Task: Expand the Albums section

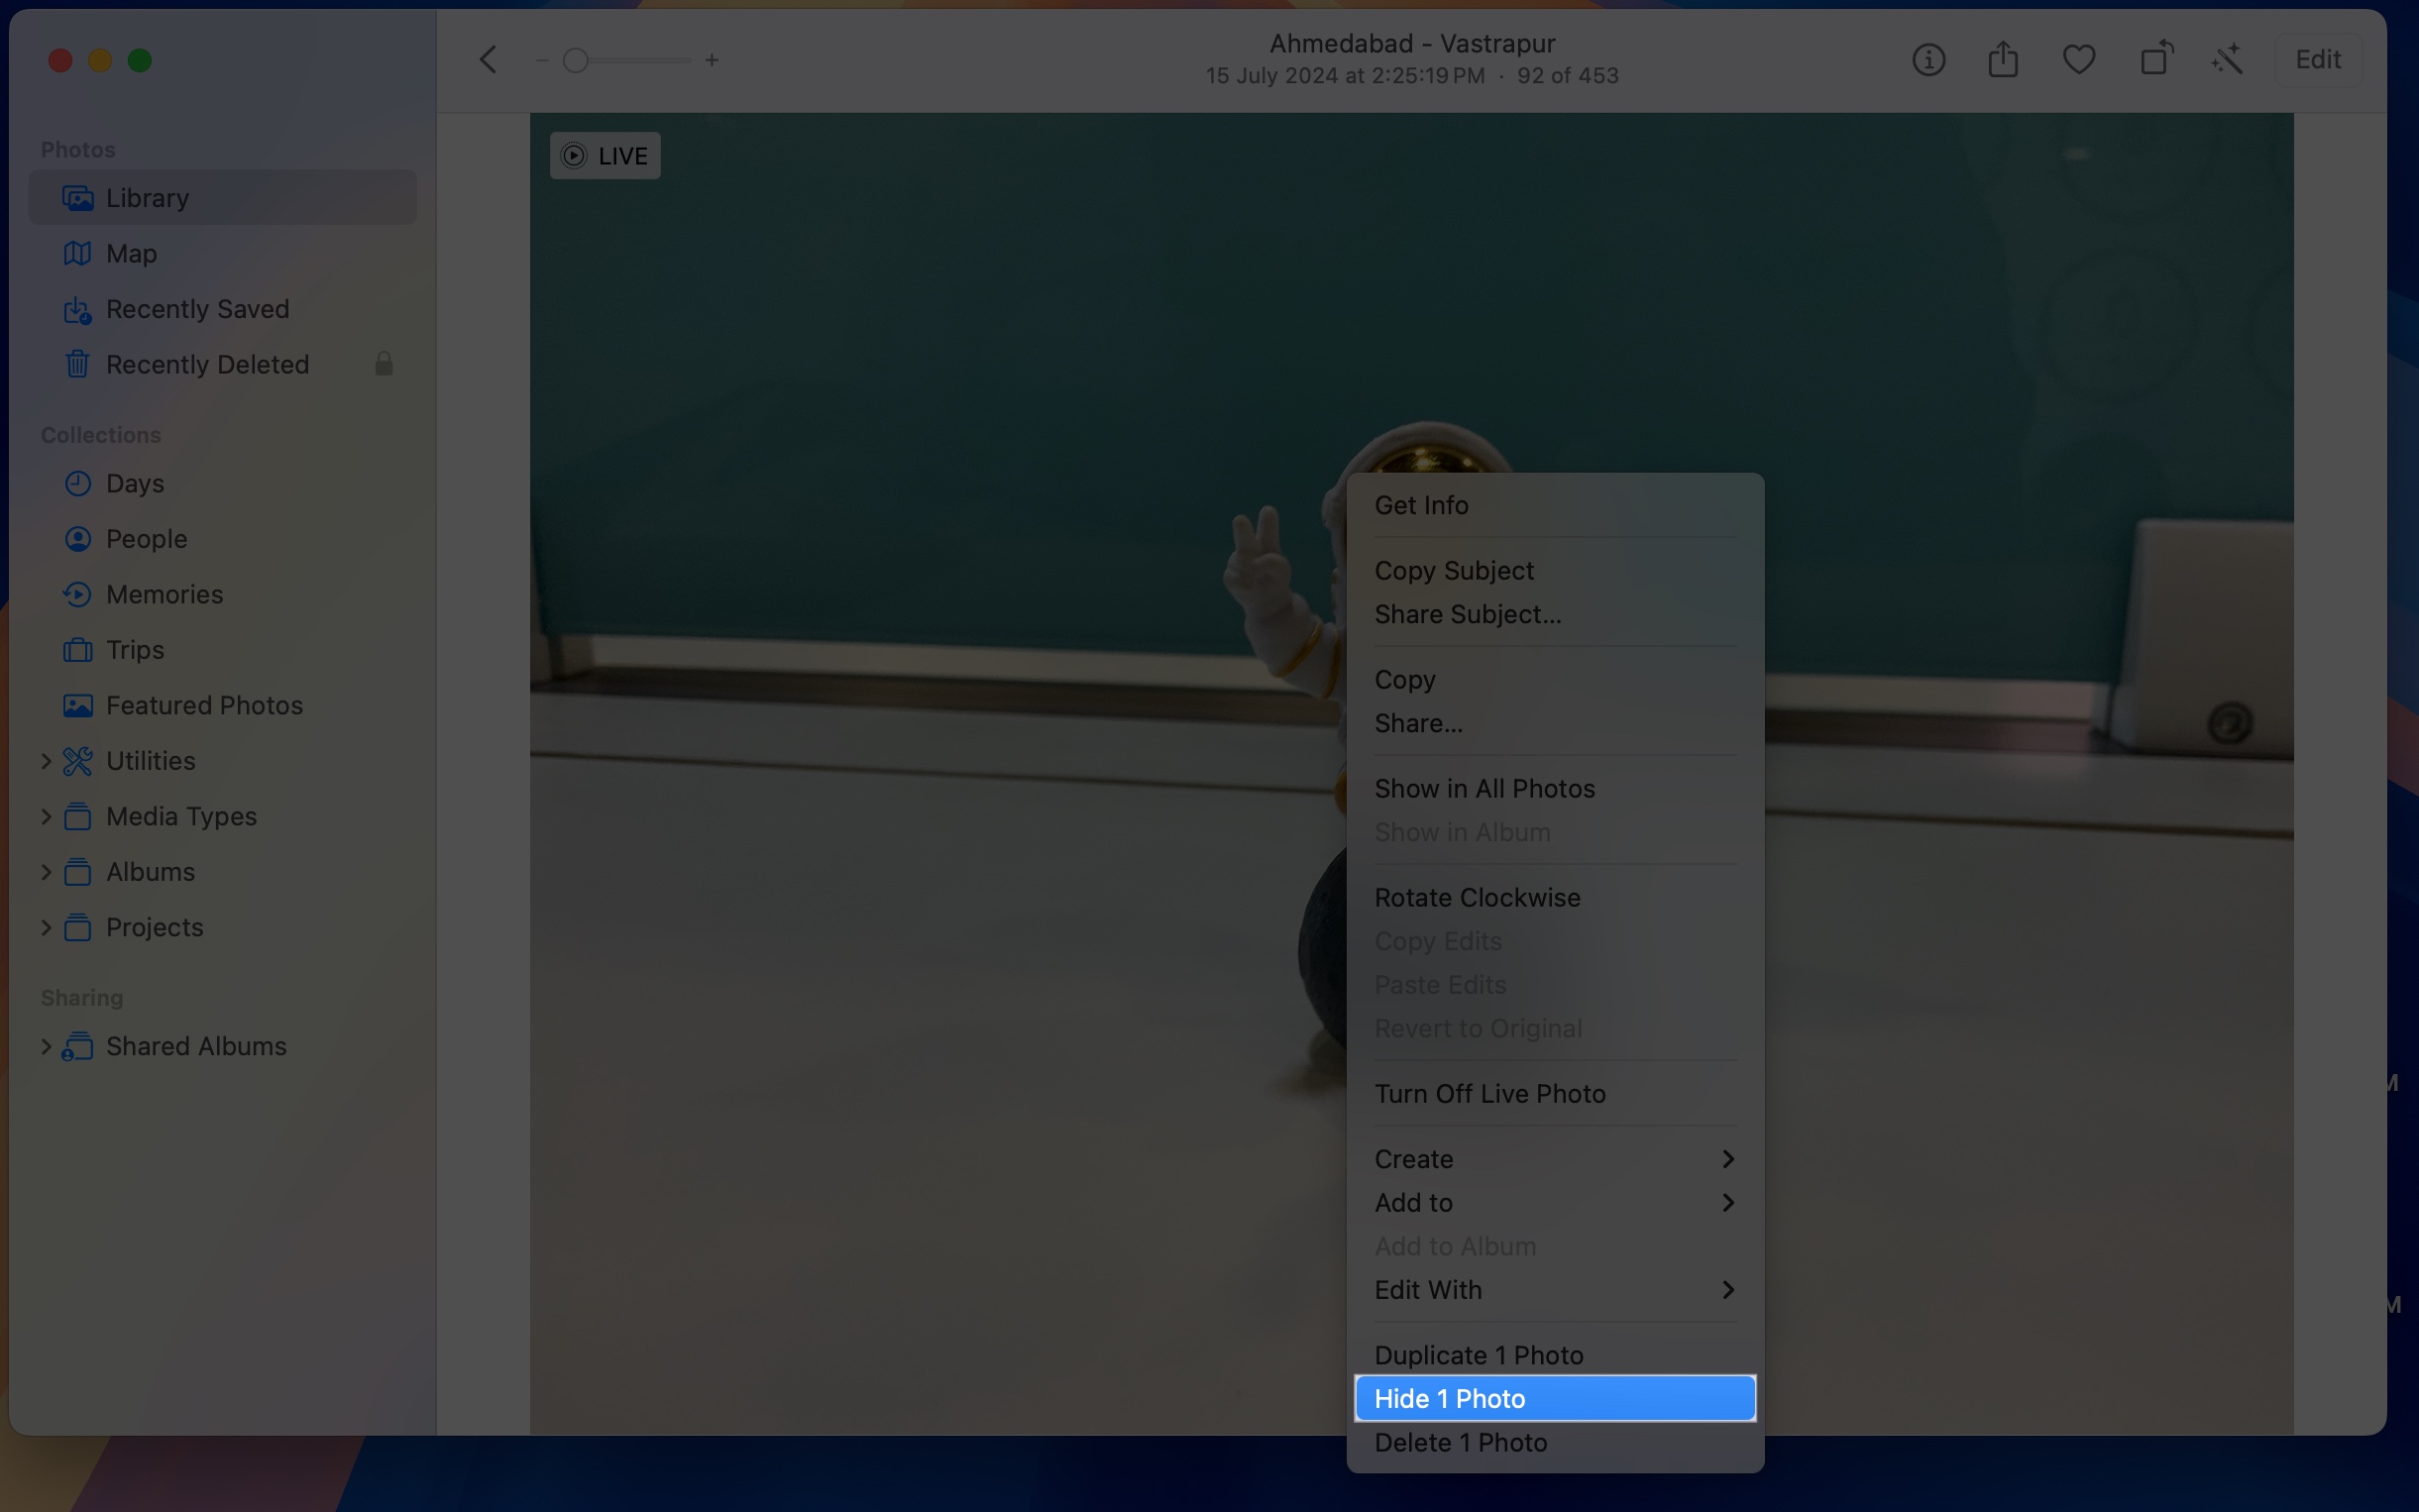Action: (x=46, y=871)
